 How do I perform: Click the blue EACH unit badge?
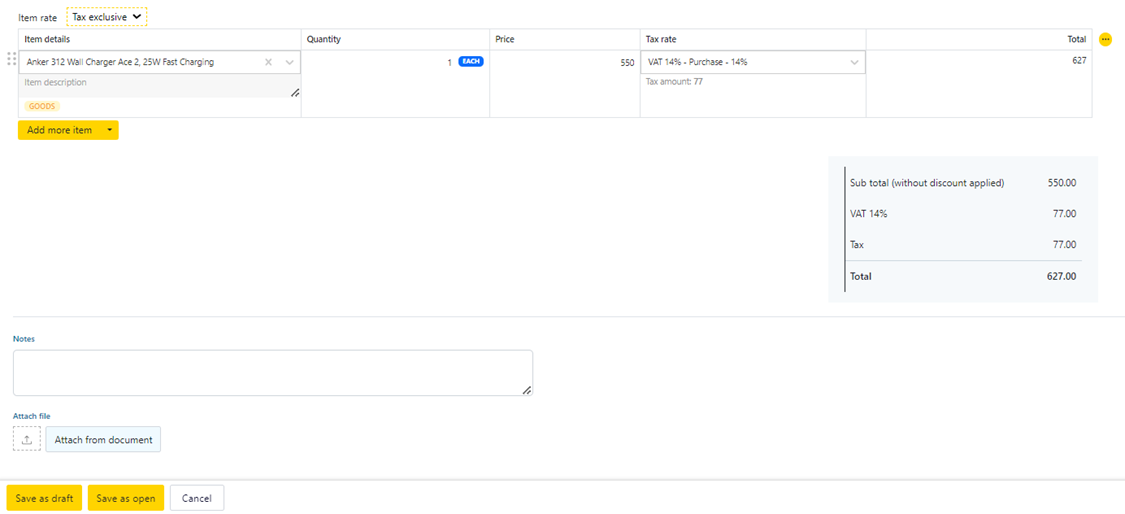(x=470, y=62)
